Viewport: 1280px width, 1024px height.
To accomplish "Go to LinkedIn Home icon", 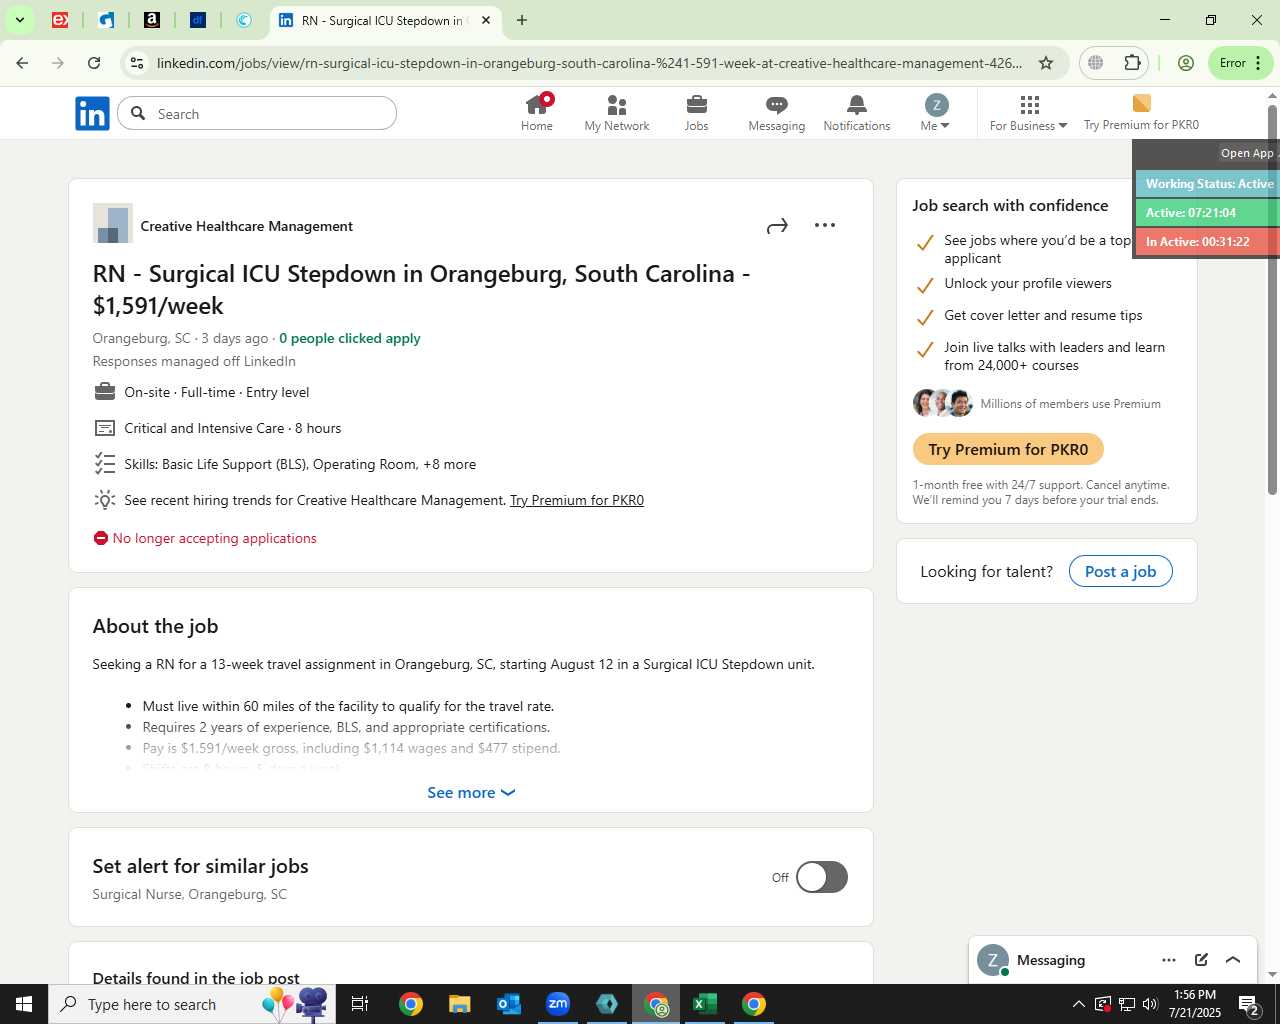I will 537,113.
